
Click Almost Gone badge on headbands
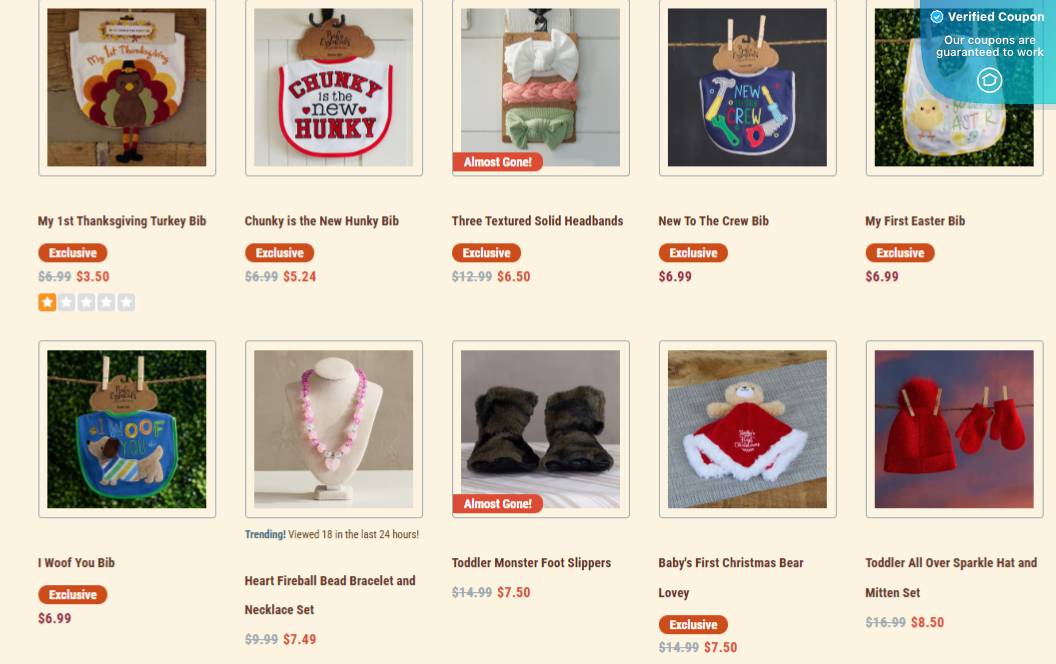(498, 162)
